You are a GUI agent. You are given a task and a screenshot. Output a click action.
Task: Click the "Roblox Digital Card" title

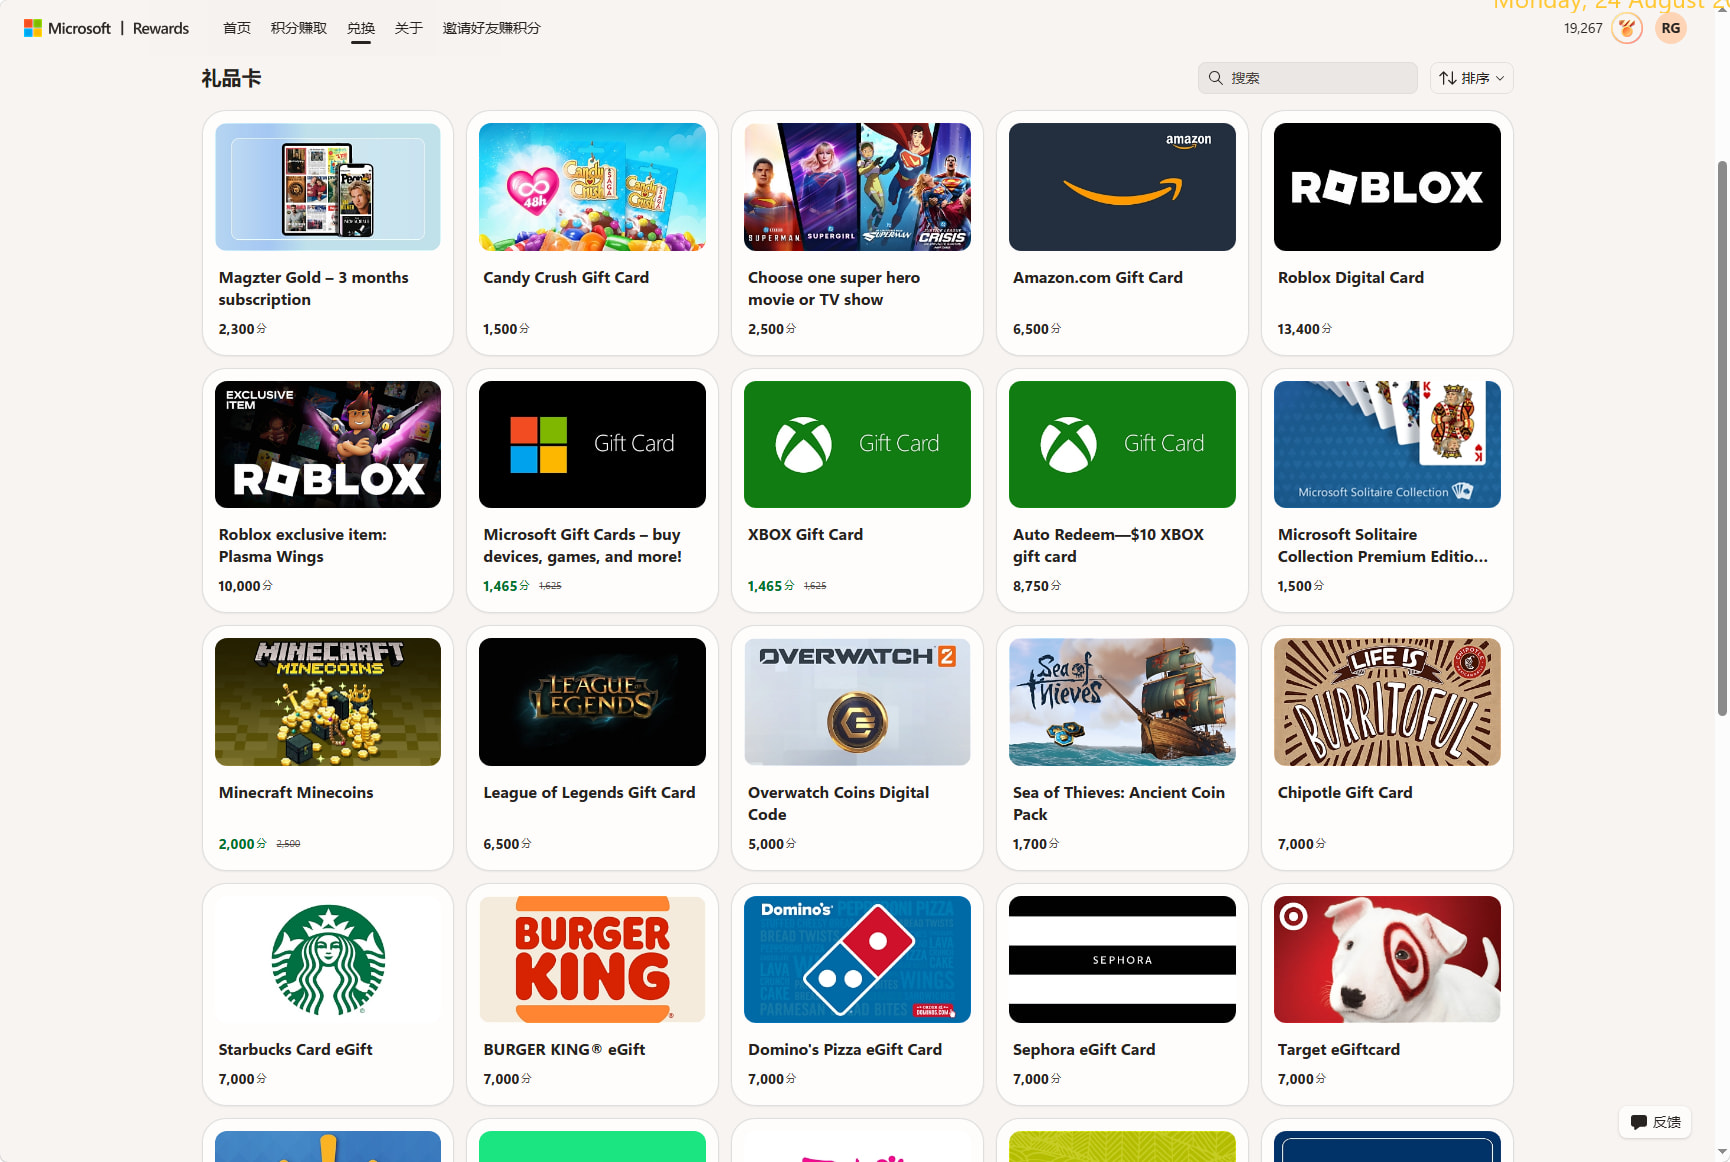pyautogui.click(x=1351, y=277)
